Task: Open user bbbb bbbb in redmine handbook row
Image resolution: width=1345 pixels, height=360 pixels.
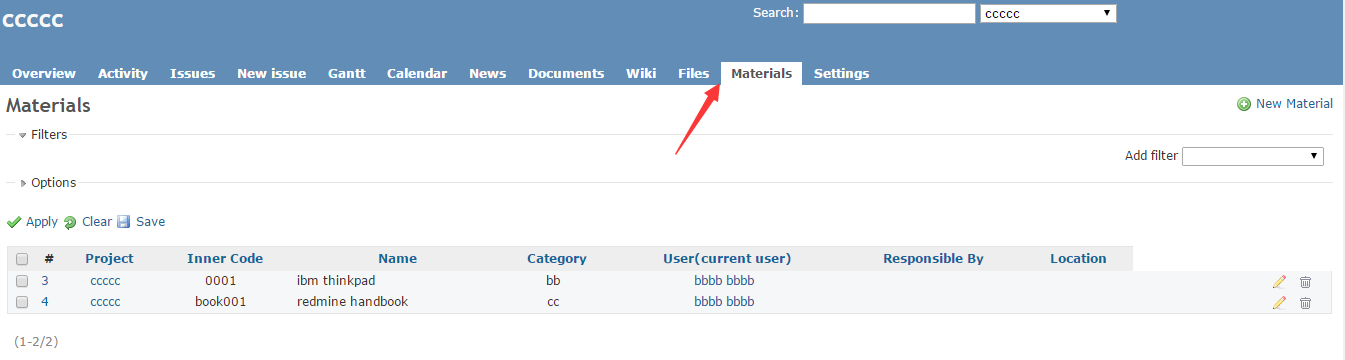Action: [x=724, y=302]
